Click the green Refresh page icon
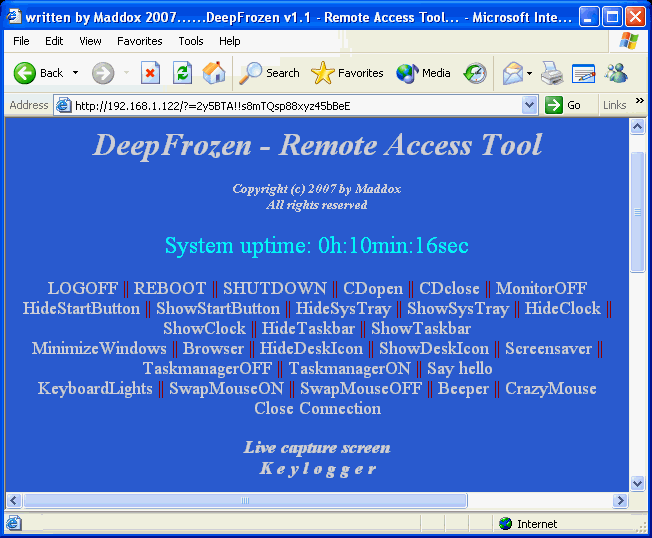652x538 pixels. (182, 73)
